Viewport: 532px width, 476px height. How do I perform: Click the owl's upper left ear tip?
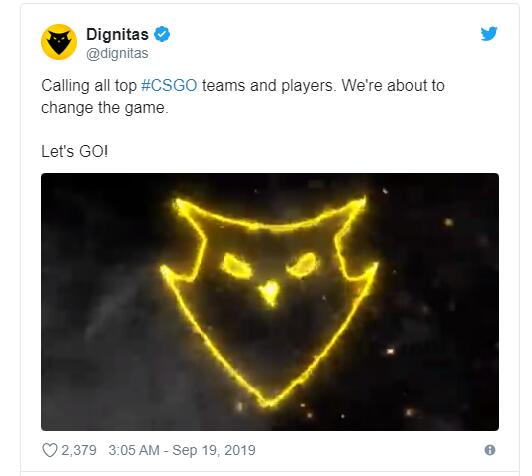177,203
